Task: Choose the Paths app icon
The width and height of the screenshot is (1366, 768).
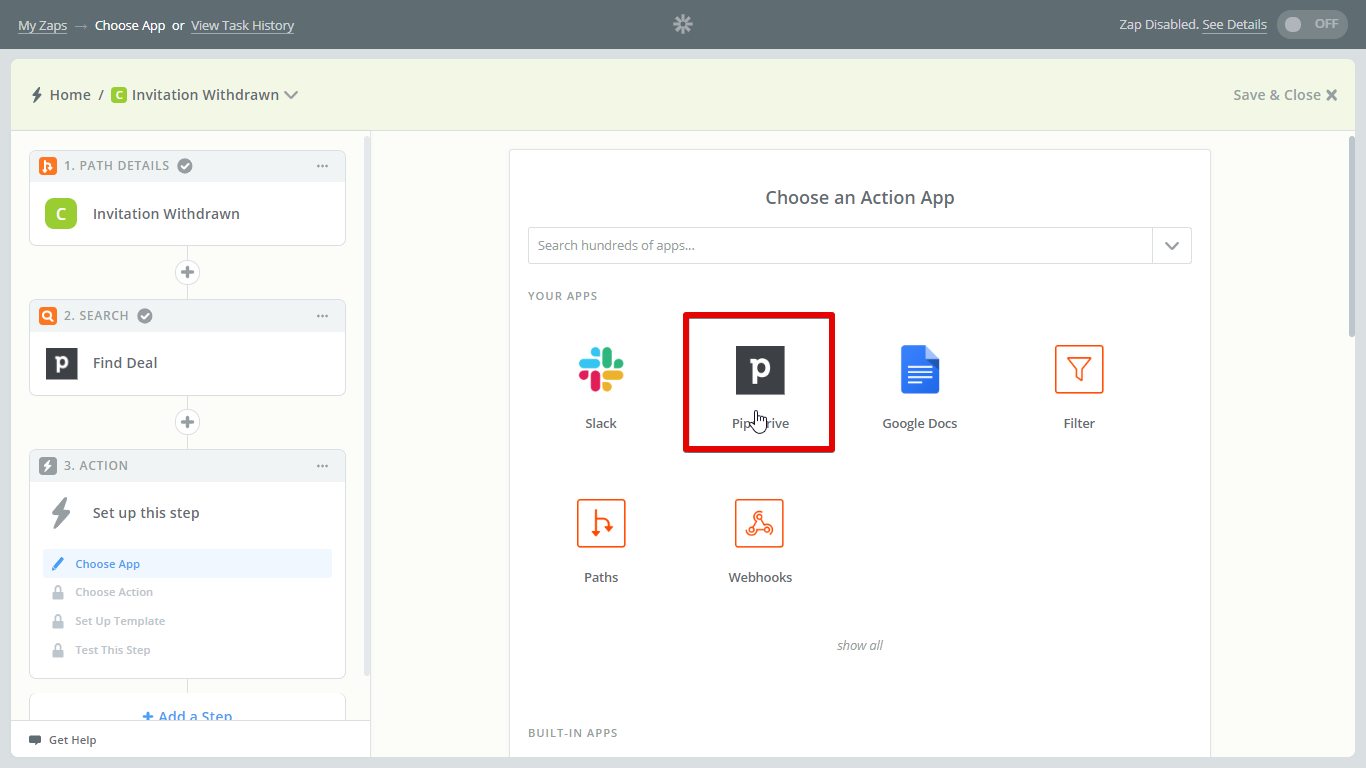Action: tap(601, 523)
